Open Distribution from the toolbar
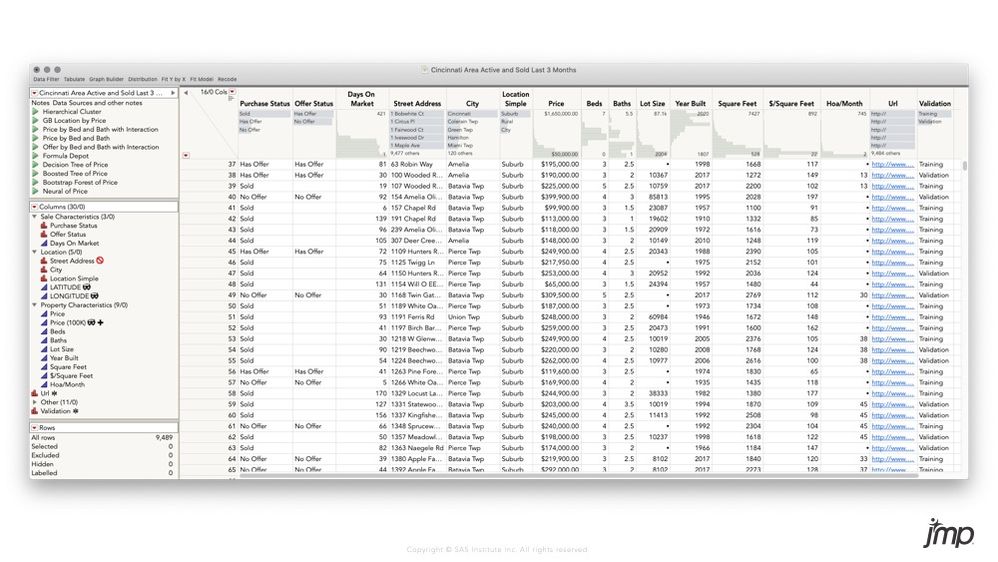Screen dimensions: 998x562 (x=143, y=80)
